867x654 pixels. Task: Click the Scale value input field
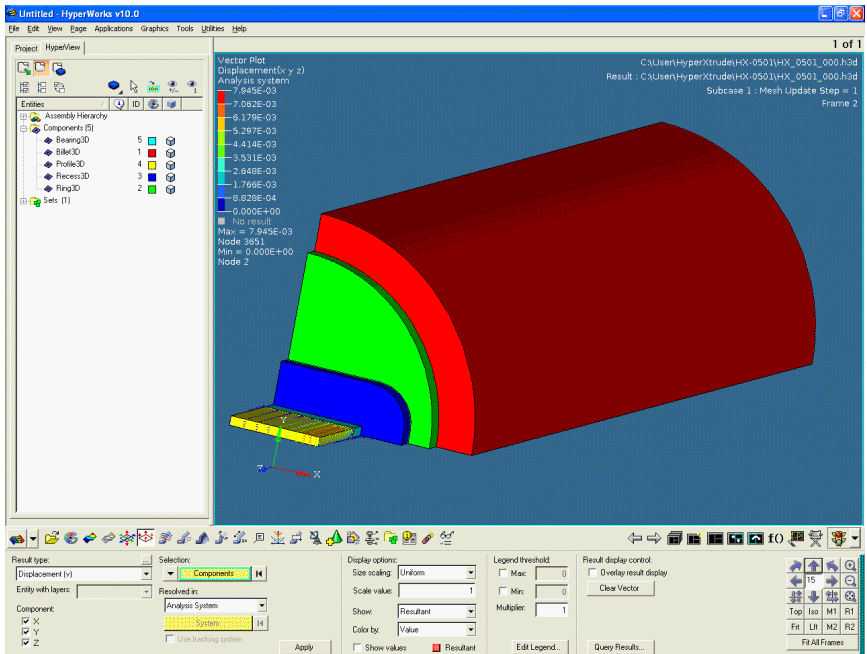click(436, 591)
